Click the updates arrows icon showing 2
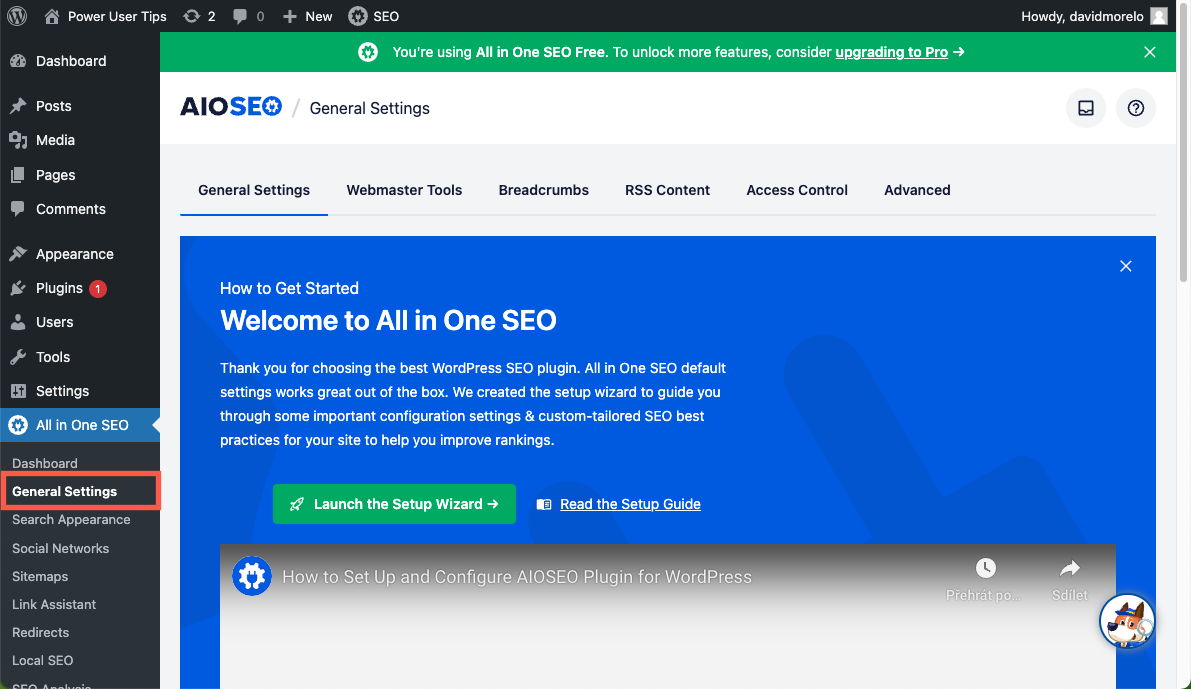 [x=191, y=15]
